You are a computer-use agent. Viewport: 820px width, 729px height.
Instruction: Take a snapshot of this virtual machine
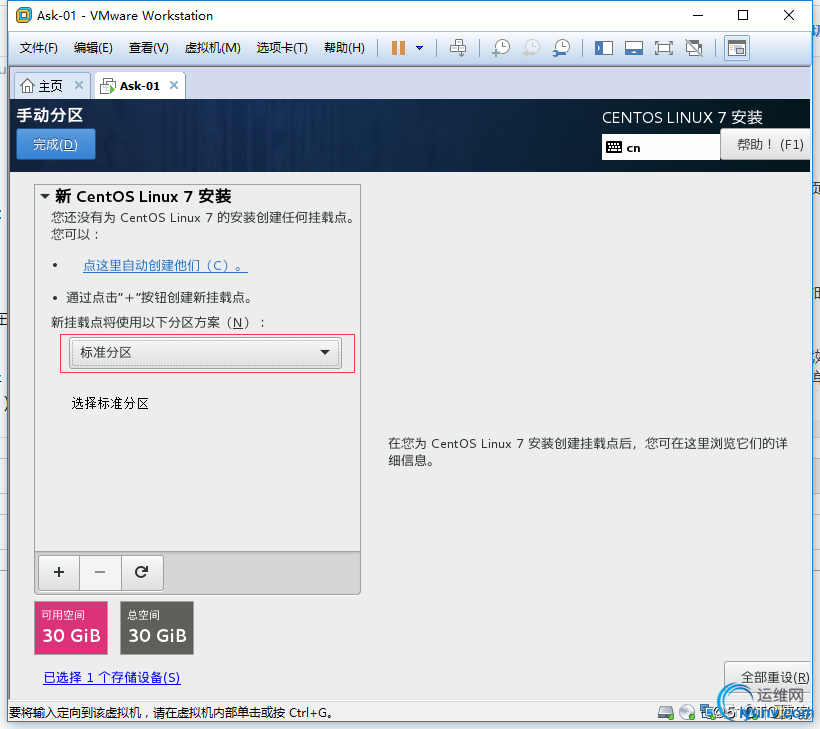[x=501, y=48]
